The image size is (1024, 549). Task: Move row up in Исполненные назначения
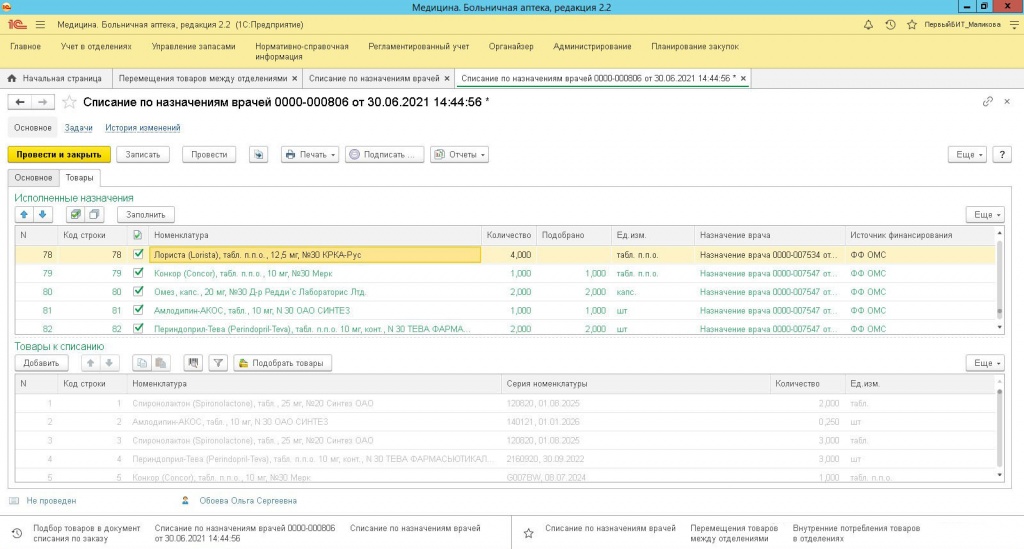pos(24,214)
